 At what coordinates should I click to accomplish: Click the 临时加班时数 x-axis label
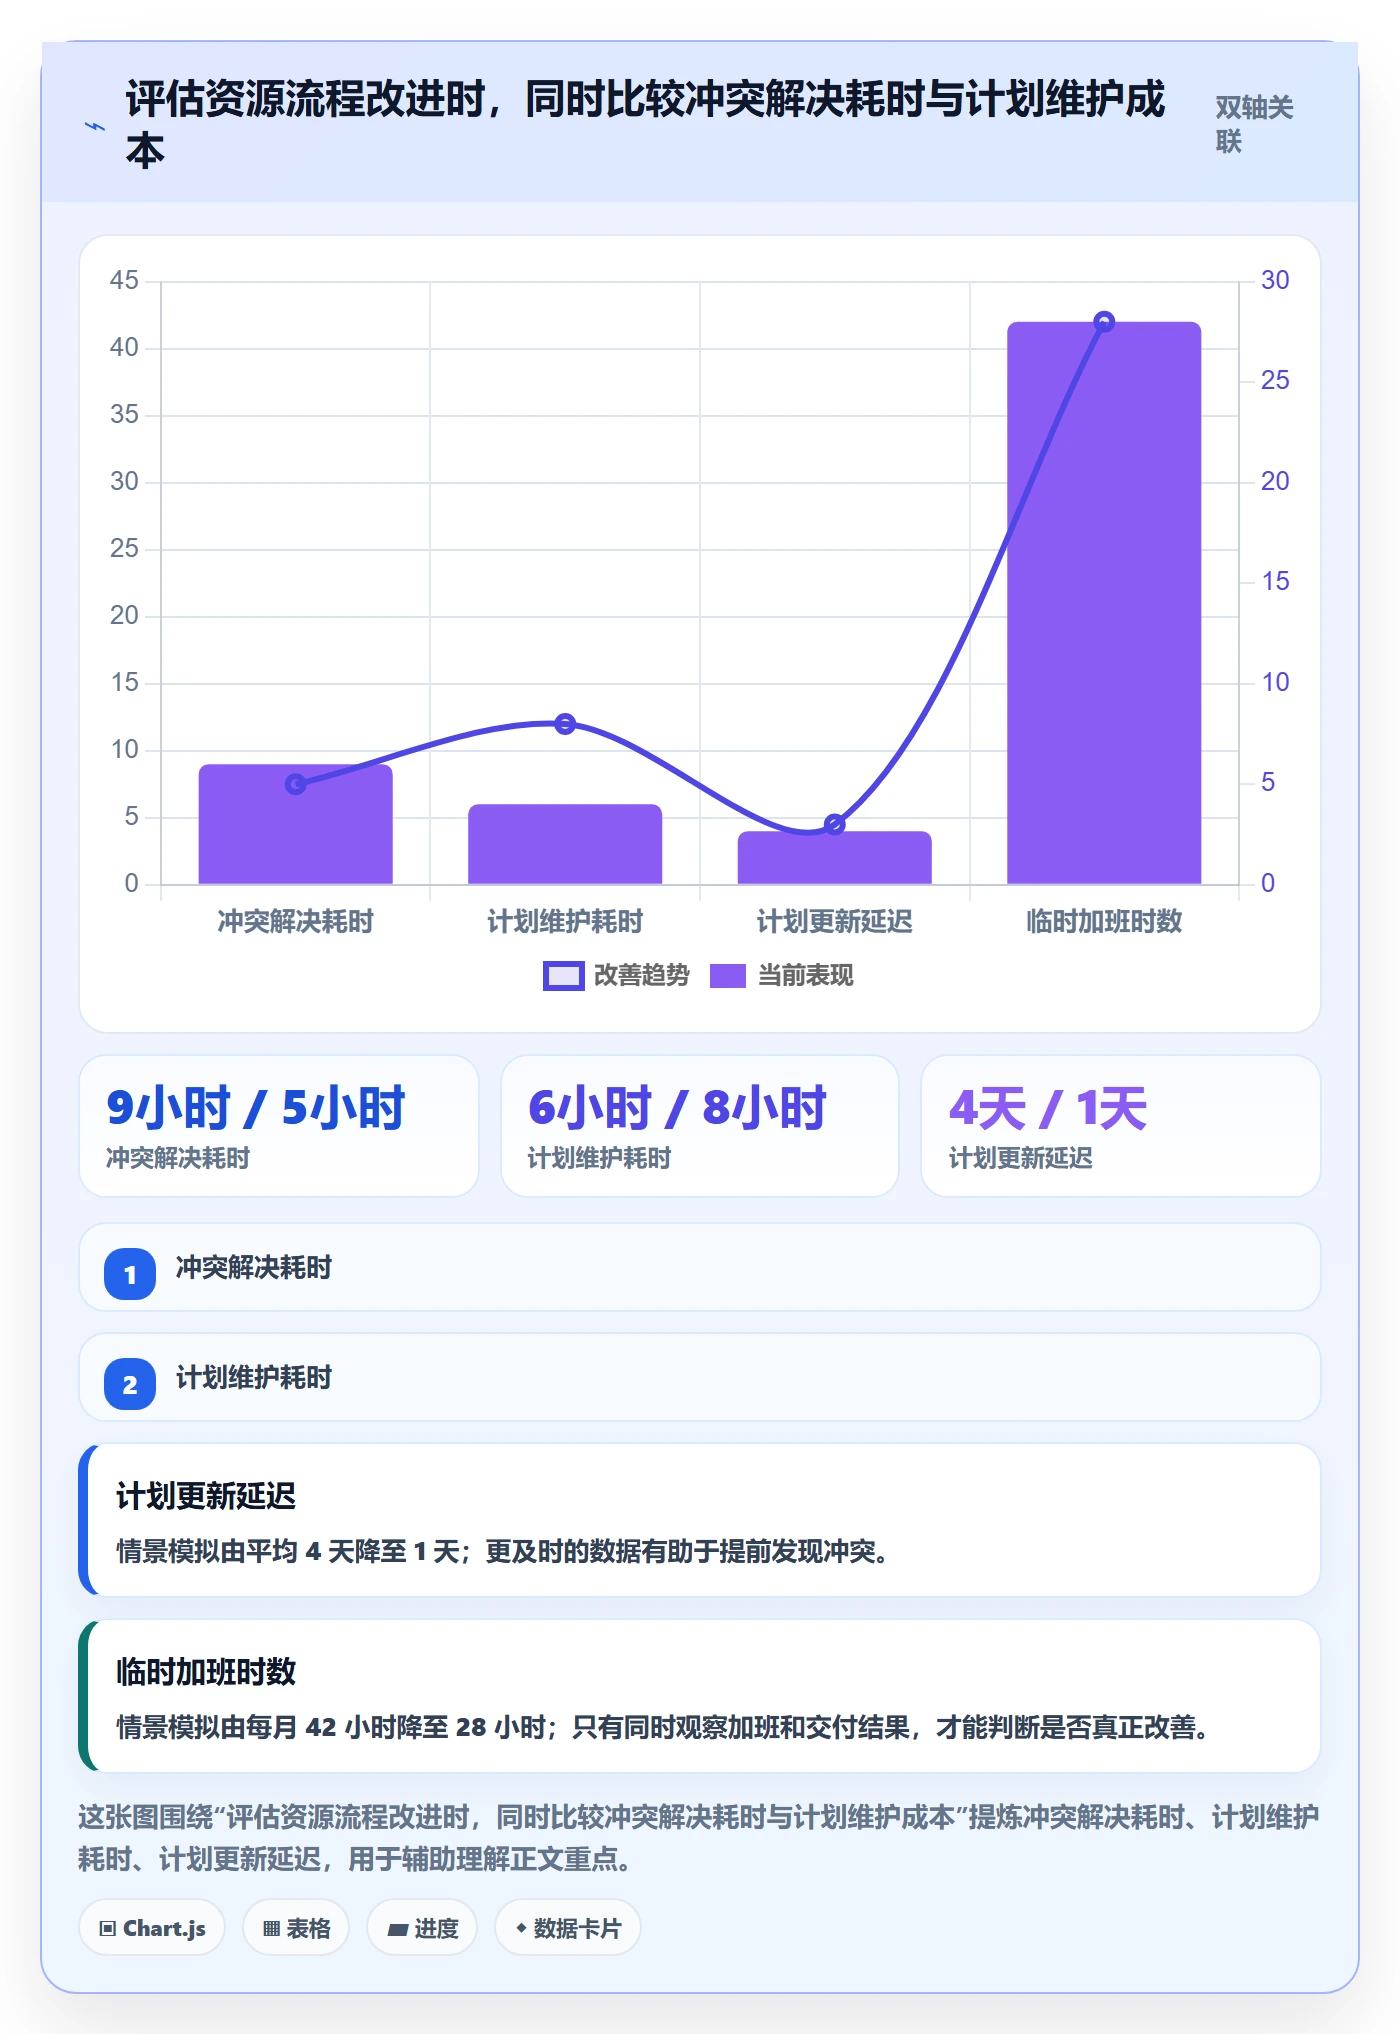(1104, 921)
